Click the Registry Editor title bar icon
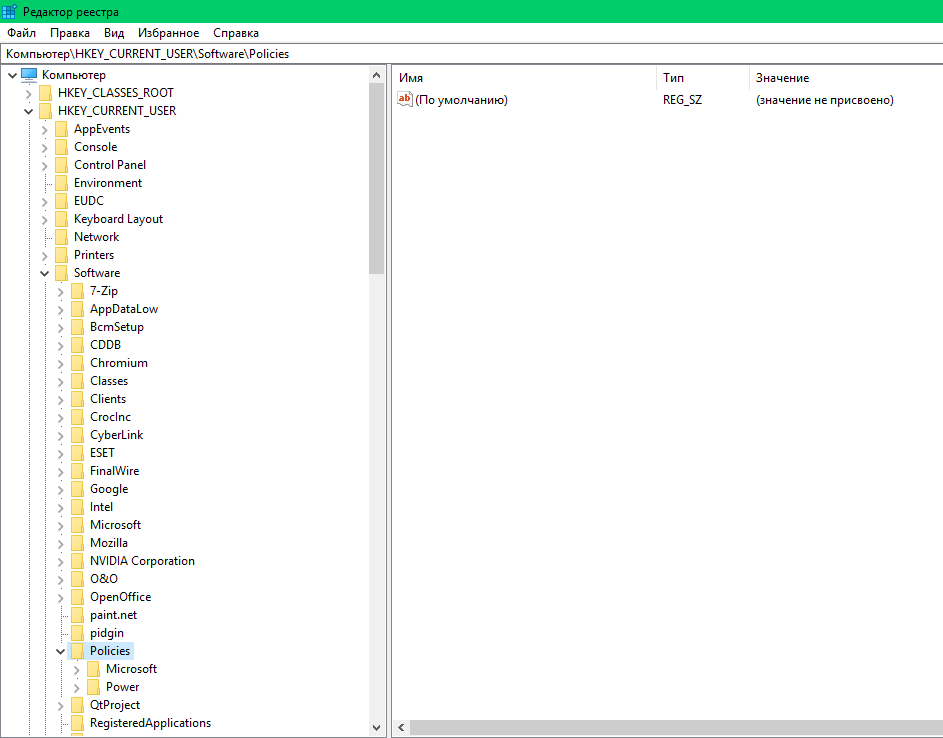943x738 pixels. pos(10,11)
